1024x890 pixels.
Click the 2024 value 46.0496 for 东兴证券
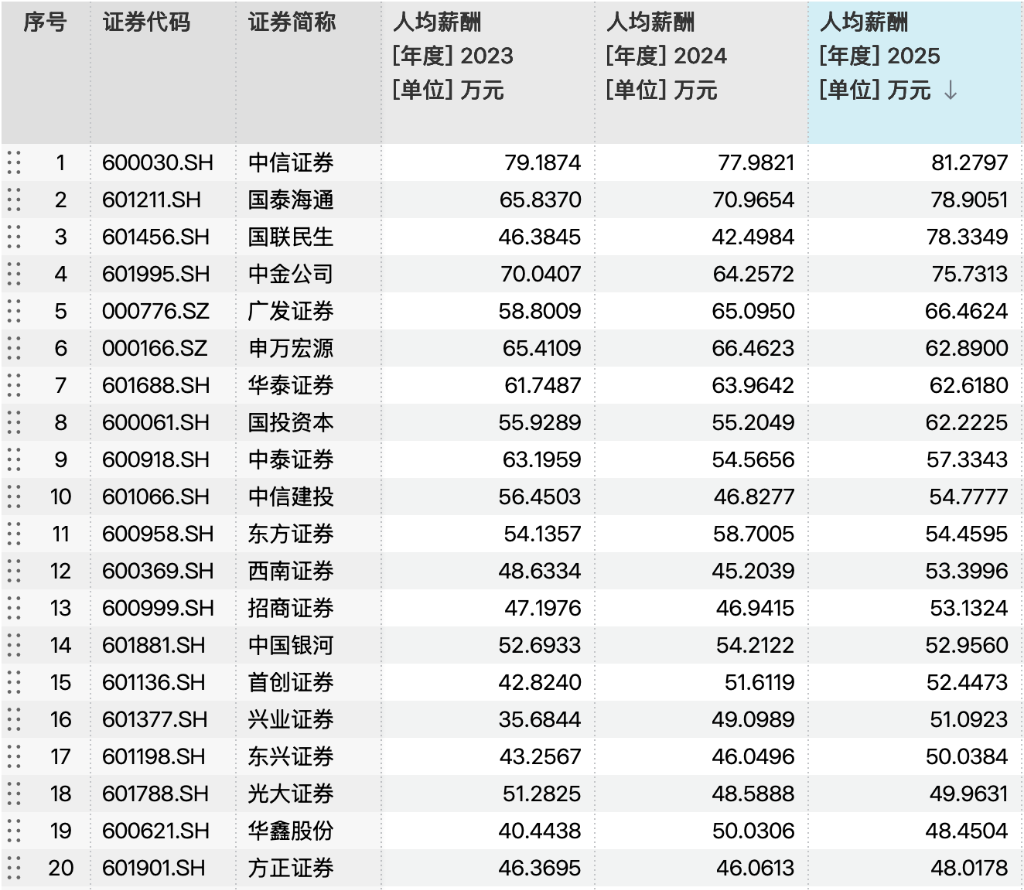(x=754, y=757)
